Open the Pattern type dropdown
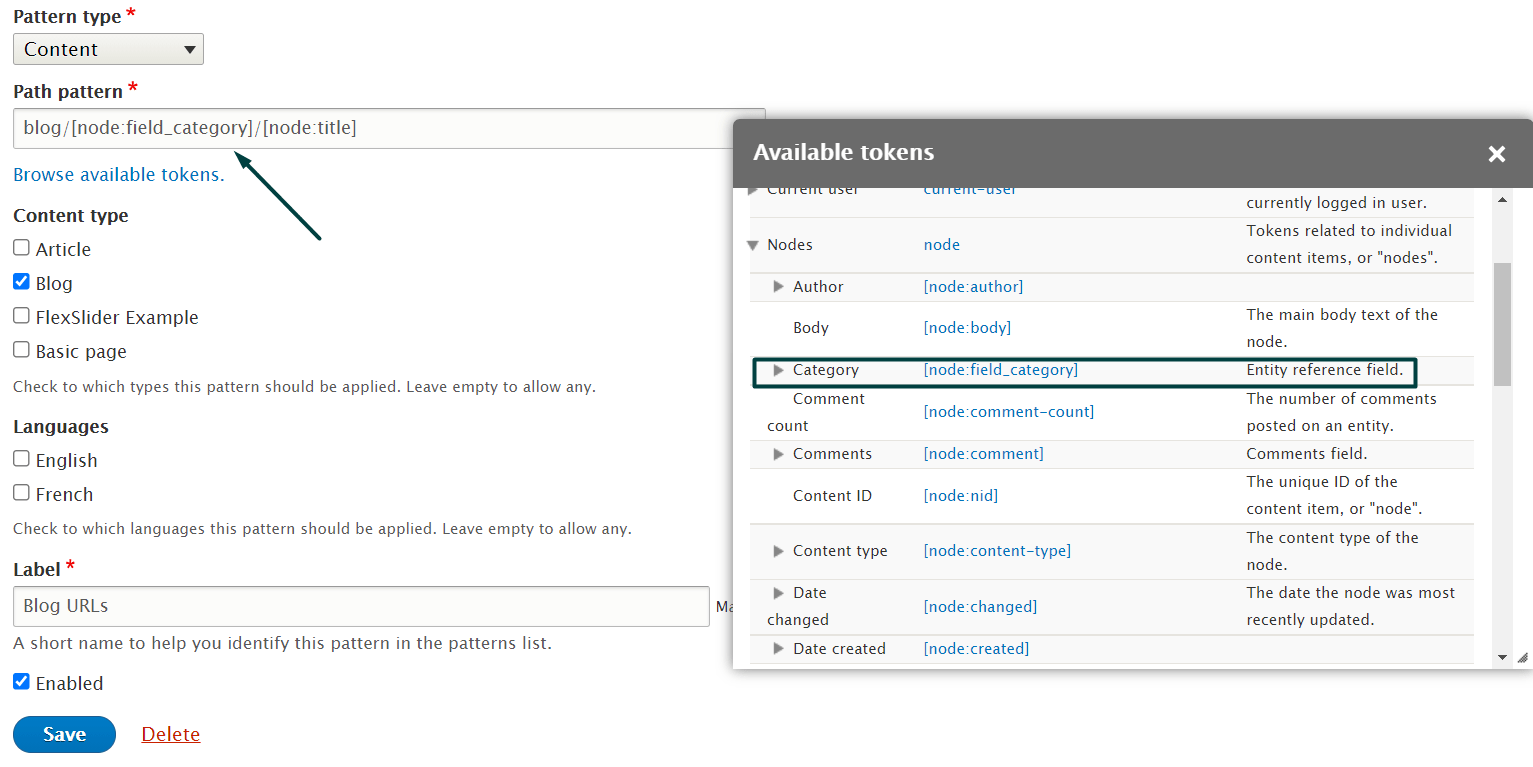Image resolution: width=1533 pixels, height=767 pixels. (108, 49)
